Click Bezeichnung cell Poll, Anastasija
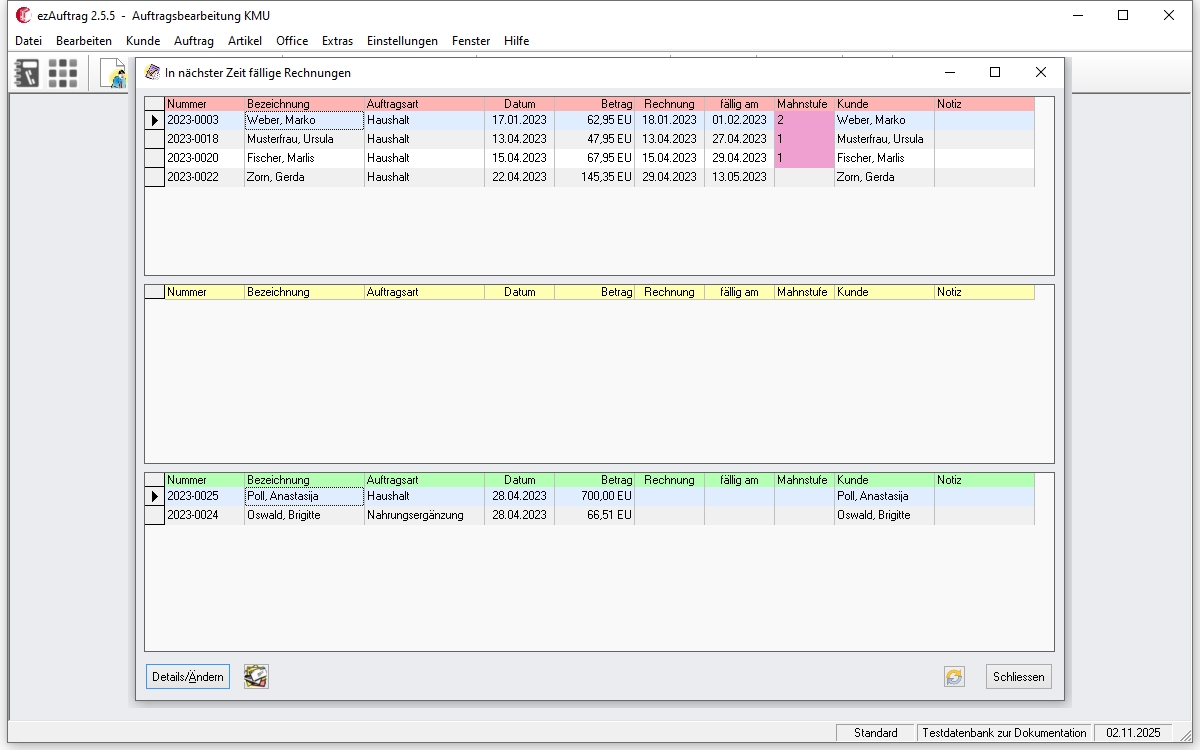The image size is (1200, 750). click(305, 496)
